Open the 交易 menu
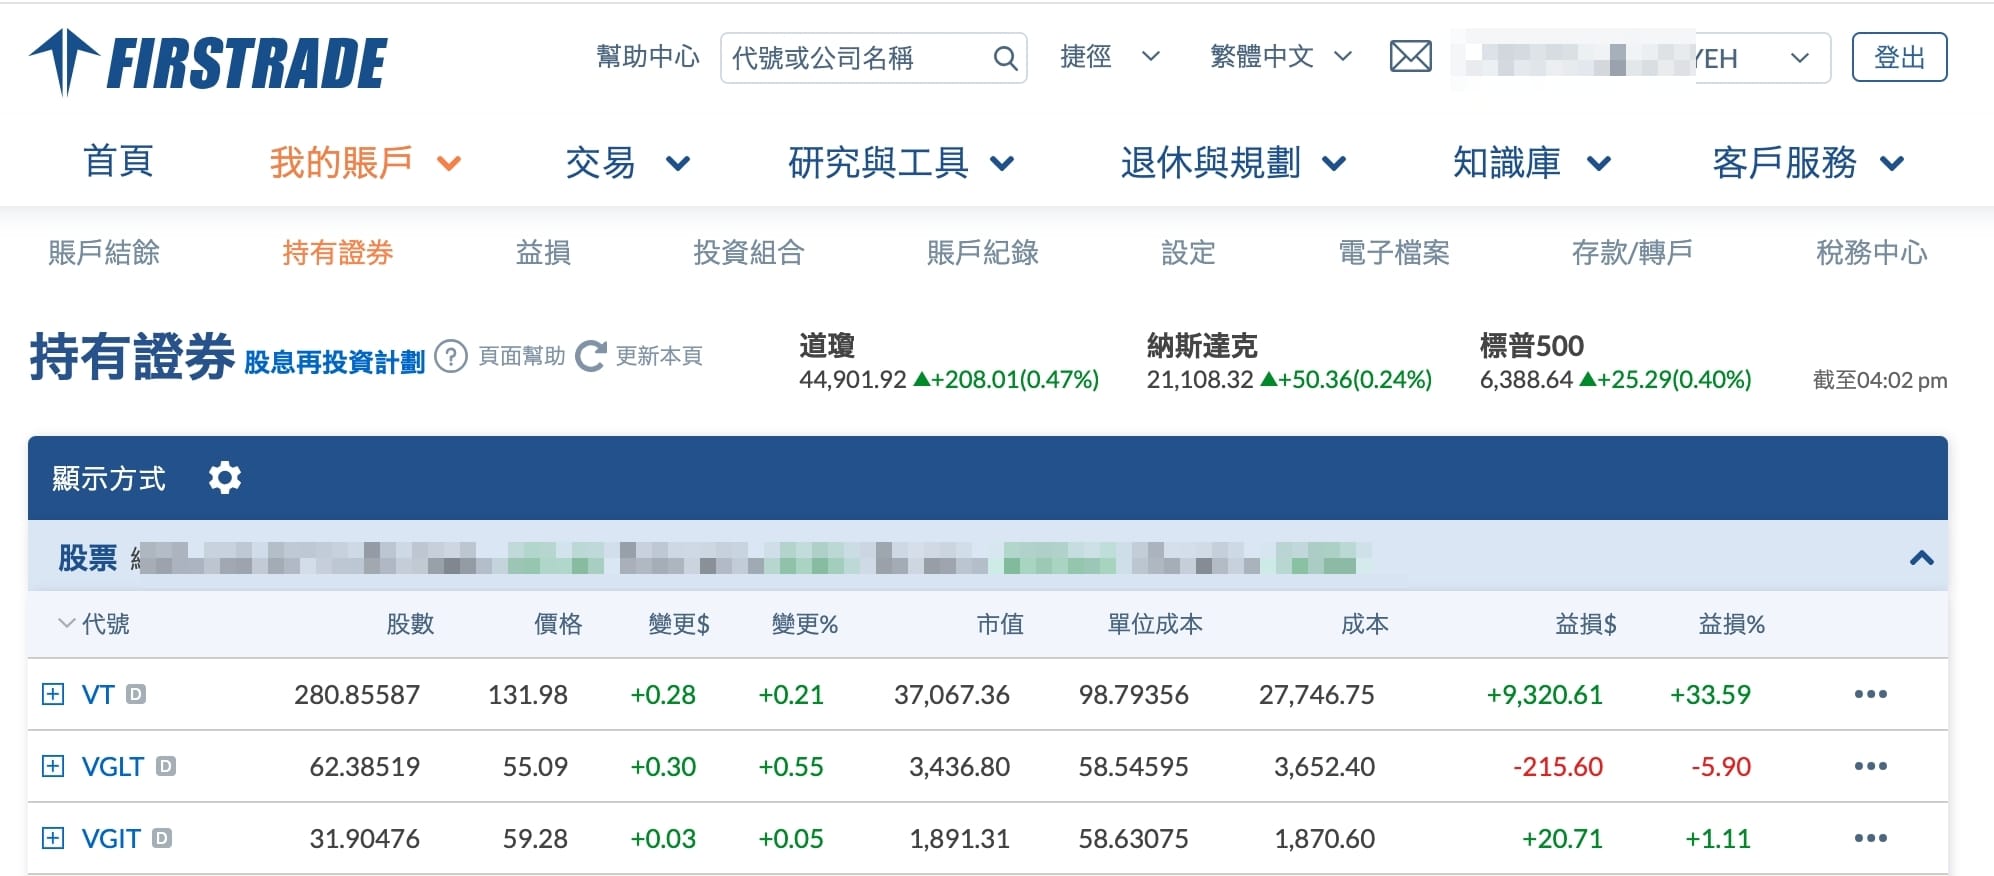 coord(628,162)
